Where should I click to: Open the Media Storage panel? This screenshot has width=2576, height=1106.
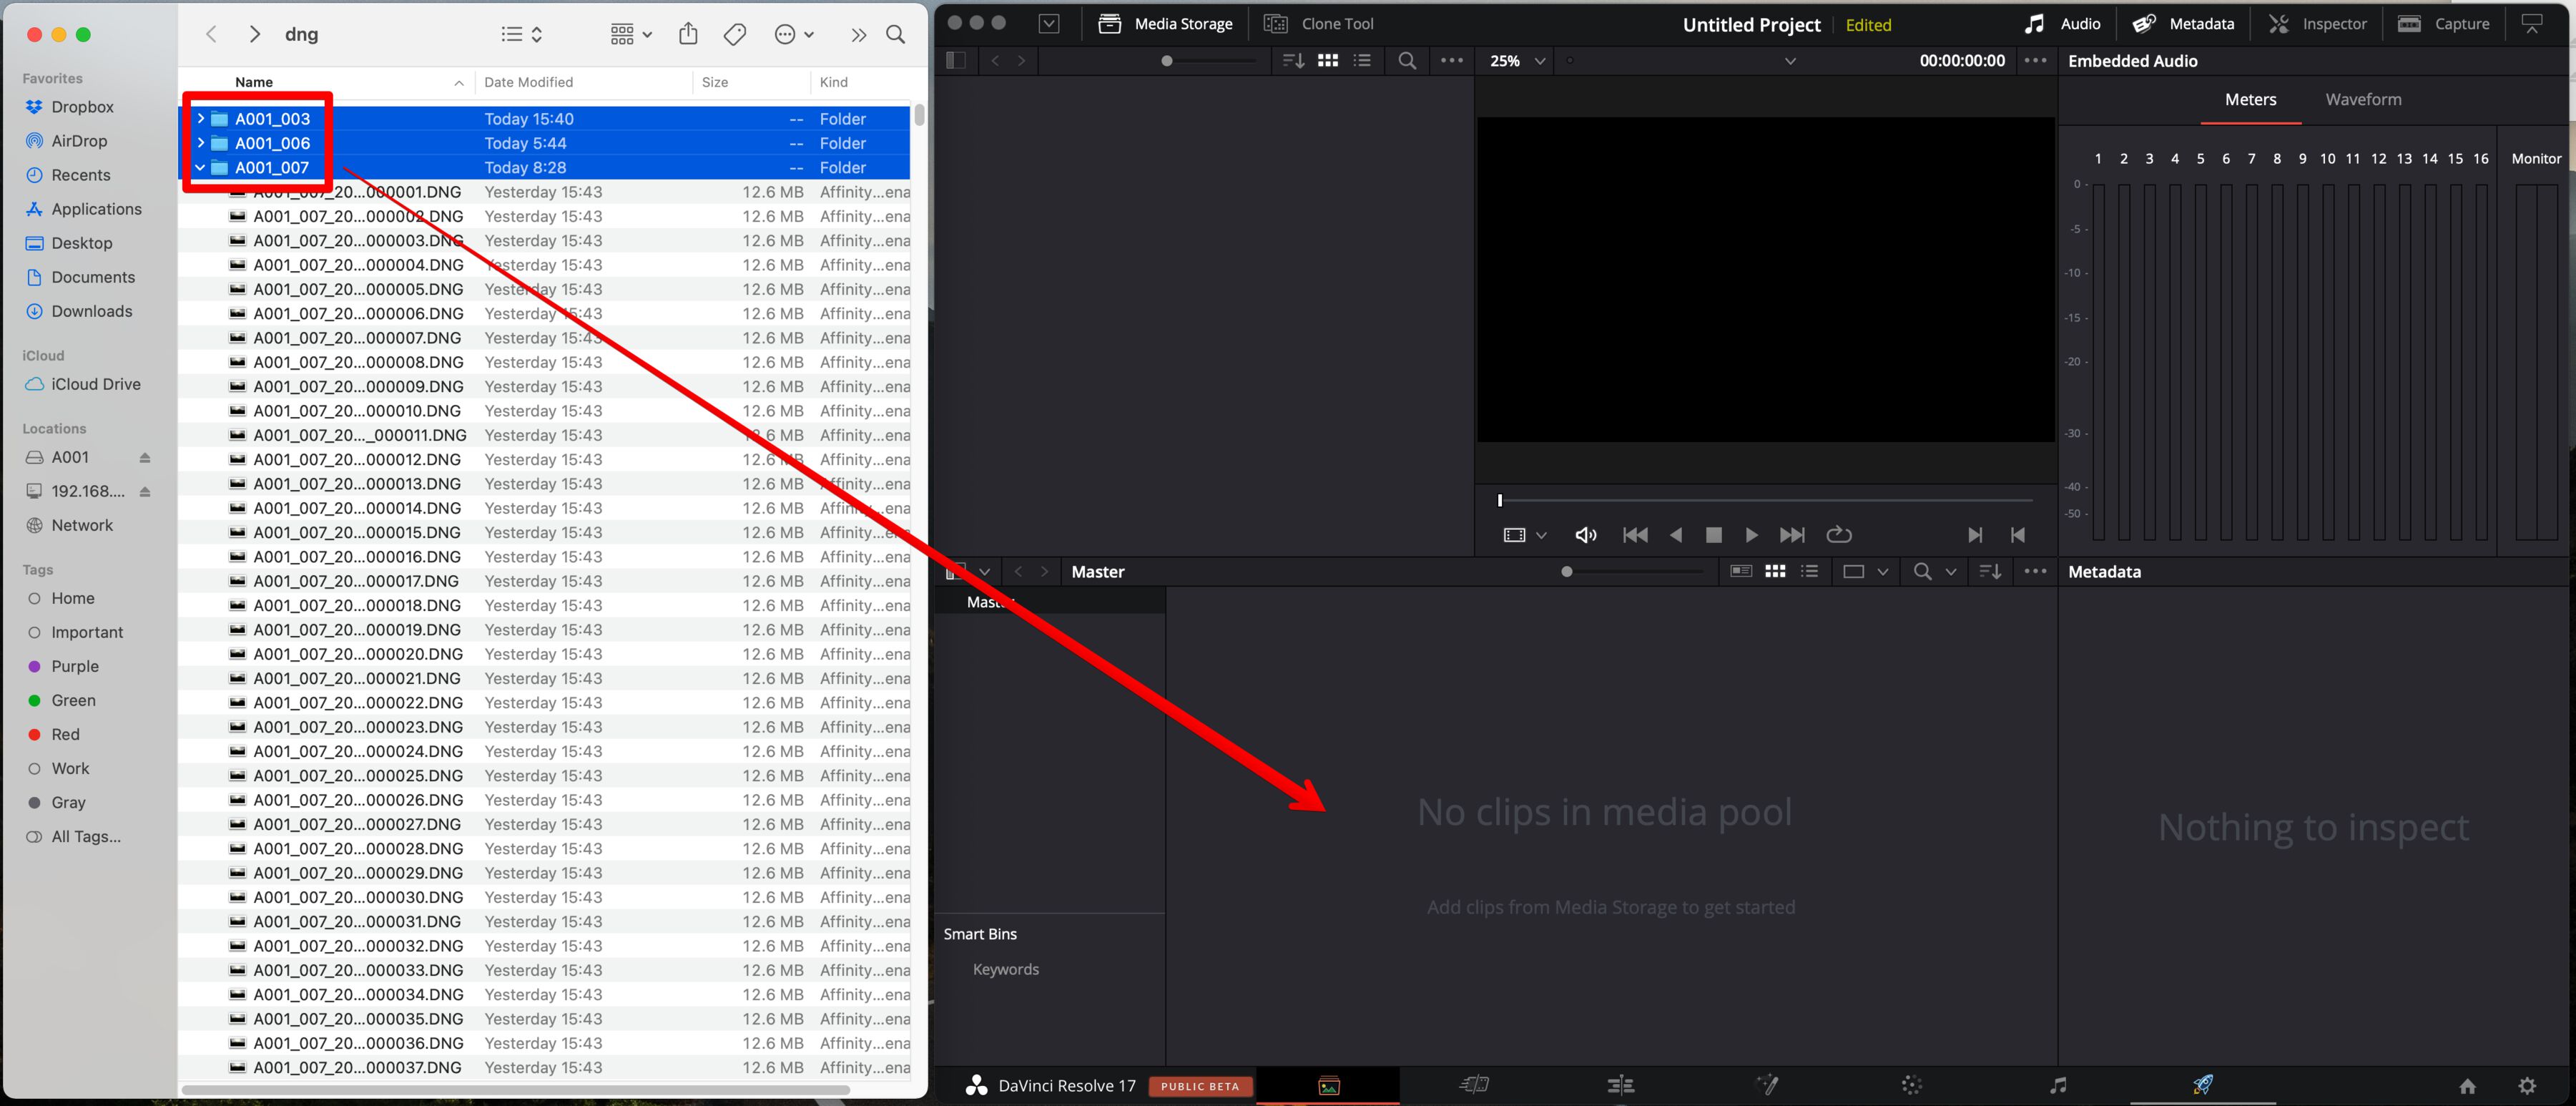pyautogui.click(x=1165, y=24)
